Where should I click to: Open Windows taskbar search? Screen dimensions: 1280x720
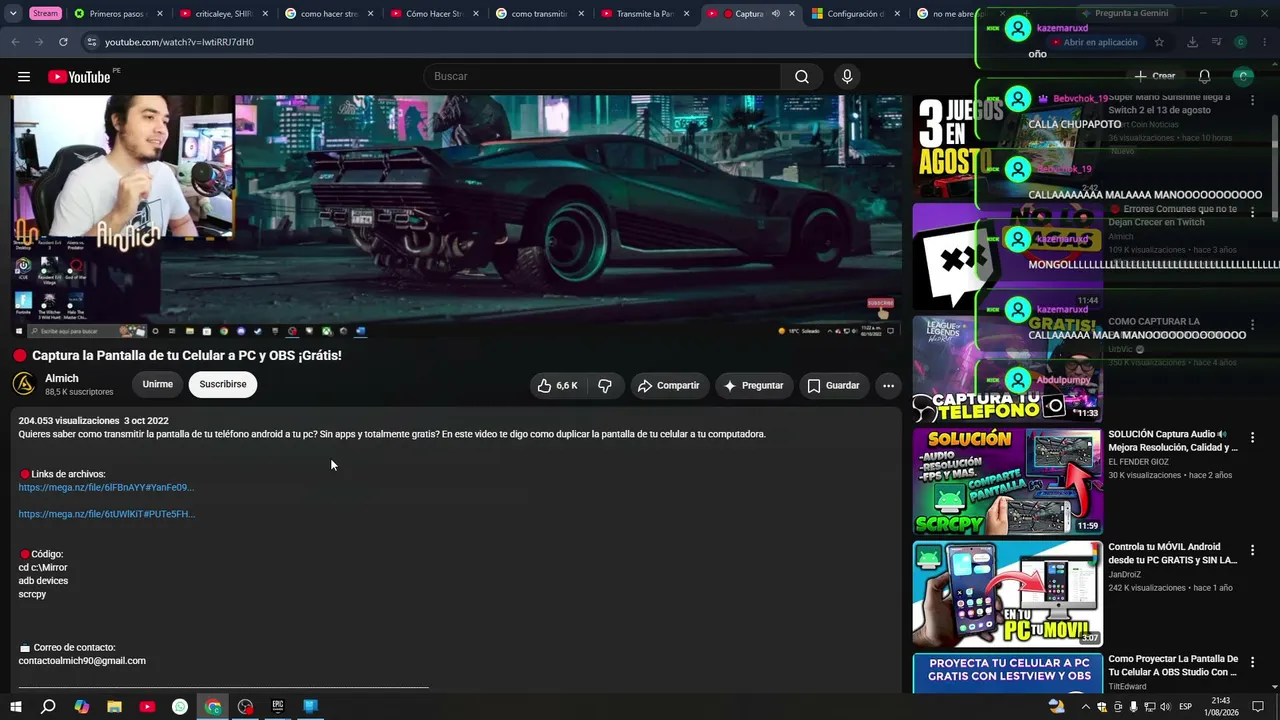click(x=48, y=707)
